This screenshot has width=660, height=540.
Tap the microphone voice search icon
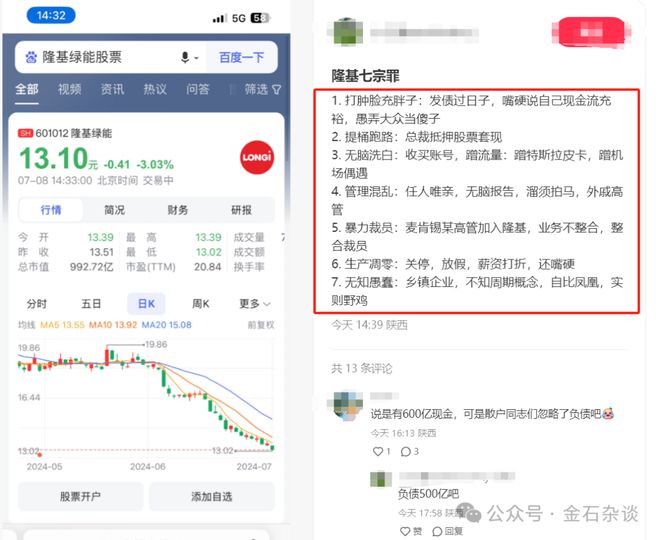[x=185, y=57]
